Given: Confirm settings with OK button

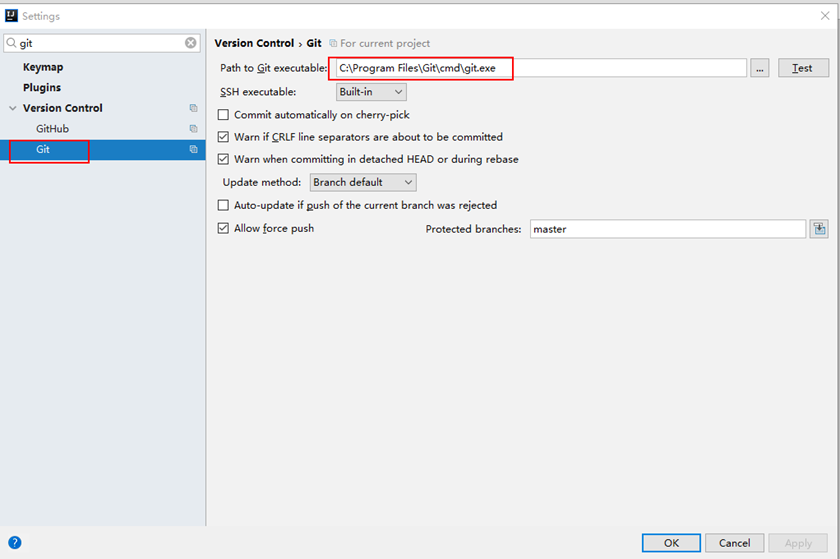Looking at the screenshot, I should click(x=671, y=543).
